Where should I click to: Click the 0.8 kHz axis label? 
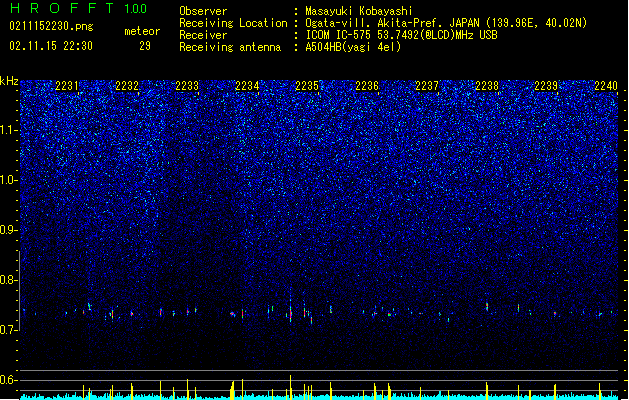click(x=9, y=280)
